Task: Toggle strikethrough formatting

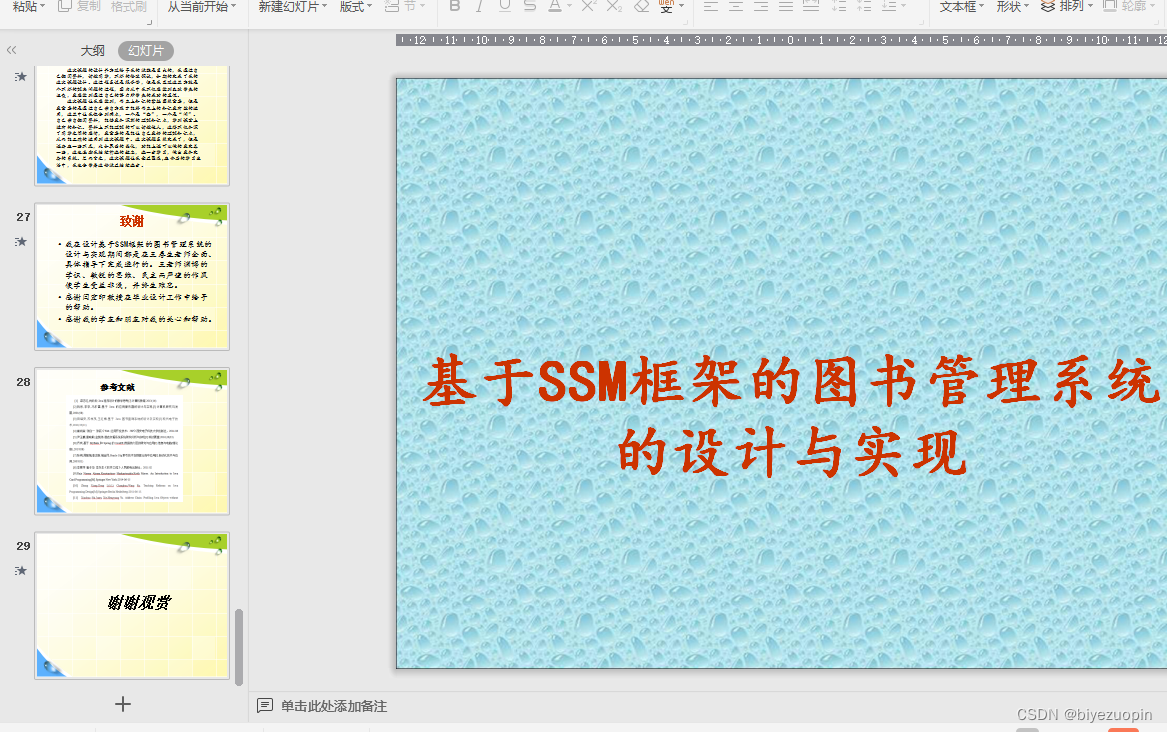Action: coord(530,6)
